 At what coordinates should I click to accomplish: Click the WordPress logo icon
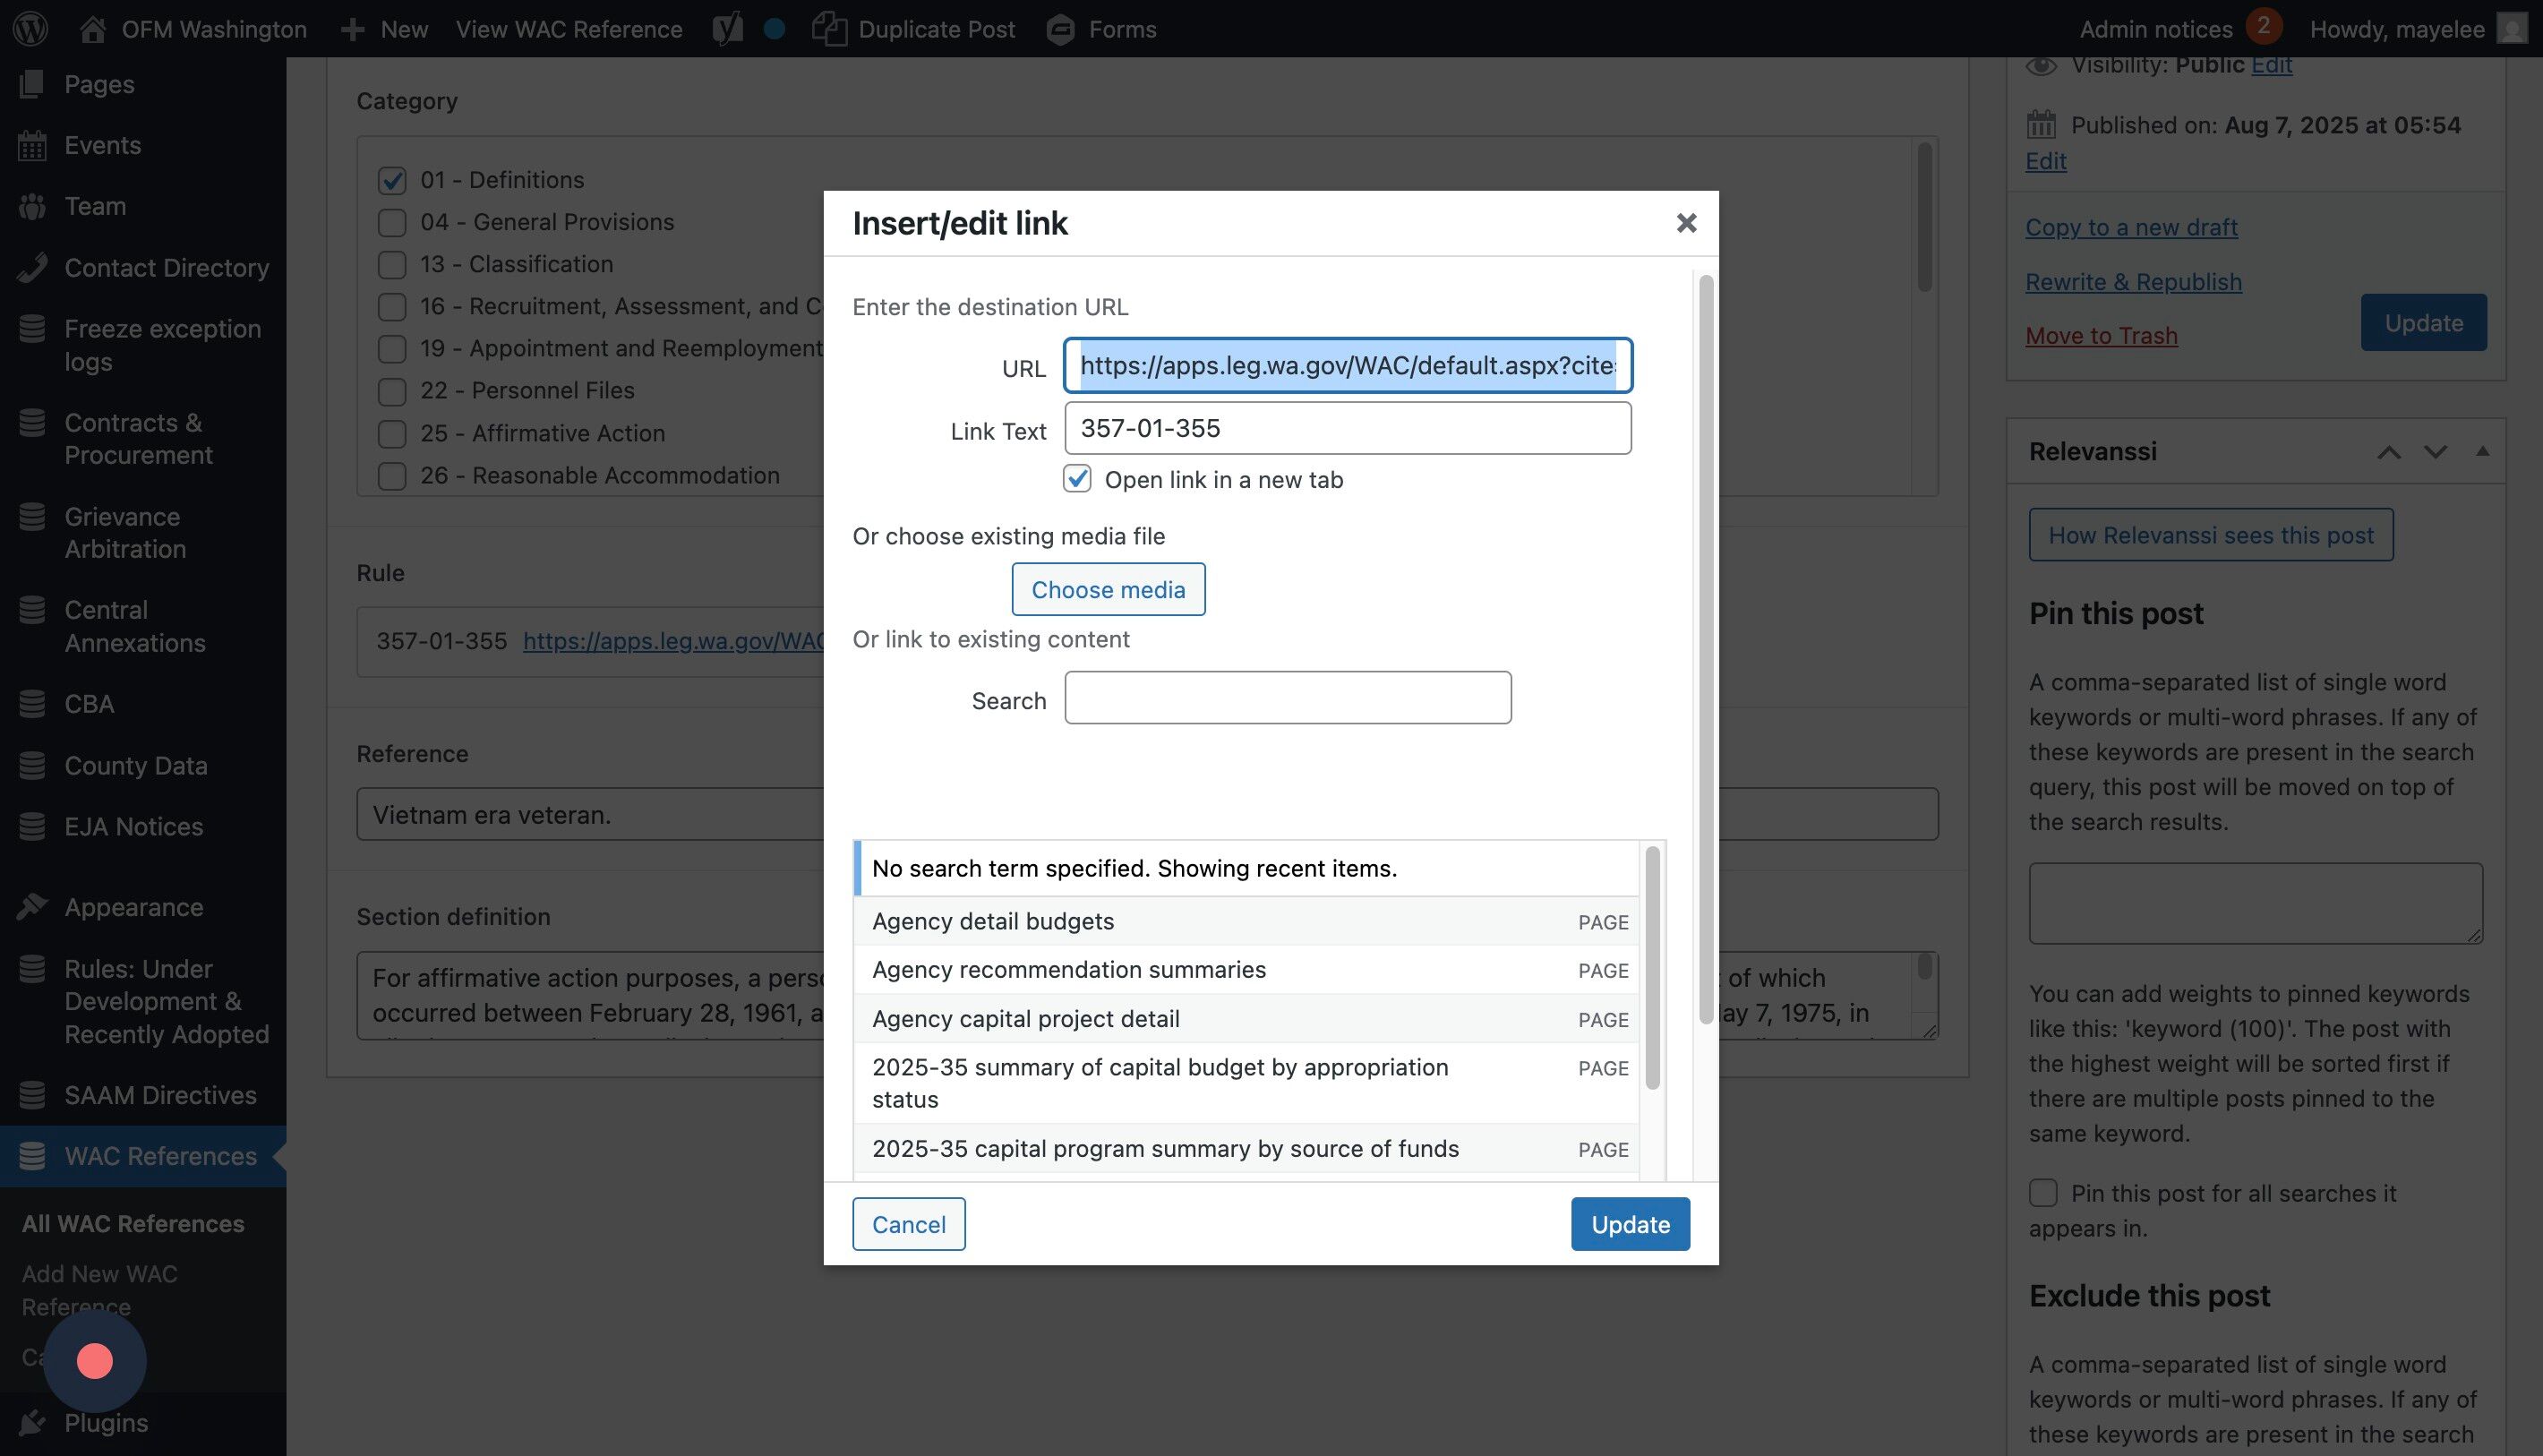click(x=30, y=28)
